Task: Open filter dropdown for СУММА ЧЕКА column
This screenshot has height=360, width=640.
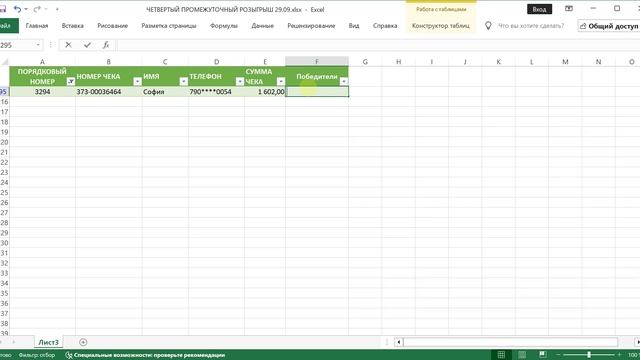Action: [x=280, y=81]
